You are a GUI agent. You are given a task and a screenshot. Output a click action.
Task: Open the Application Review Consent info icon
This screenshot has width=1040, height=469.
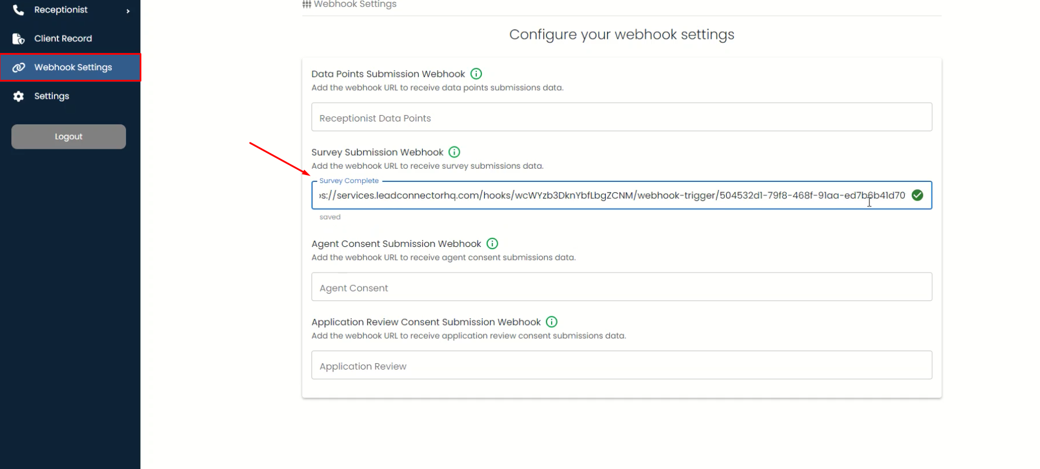[x=551, y=322]
